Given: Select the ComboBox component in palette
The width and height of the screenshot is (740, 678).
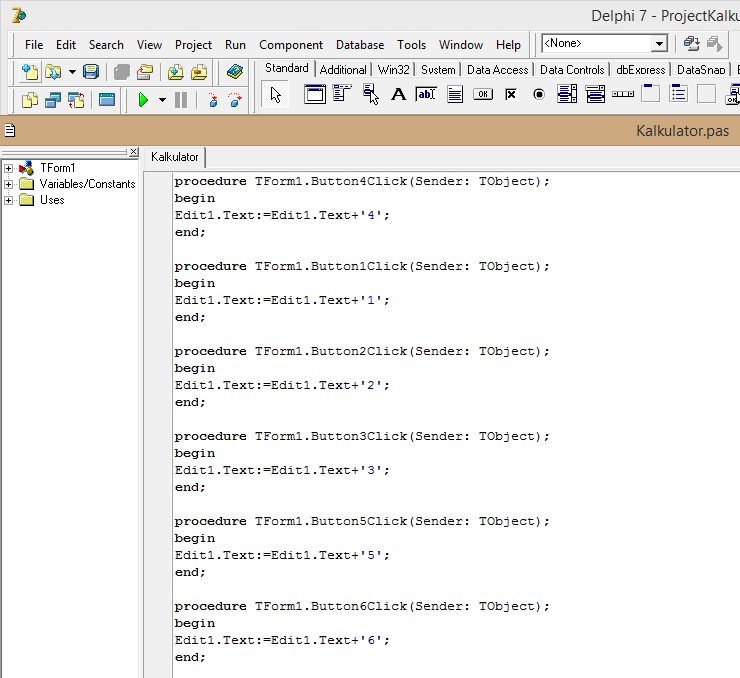Looking at the screenshot, I should (595, 94).
